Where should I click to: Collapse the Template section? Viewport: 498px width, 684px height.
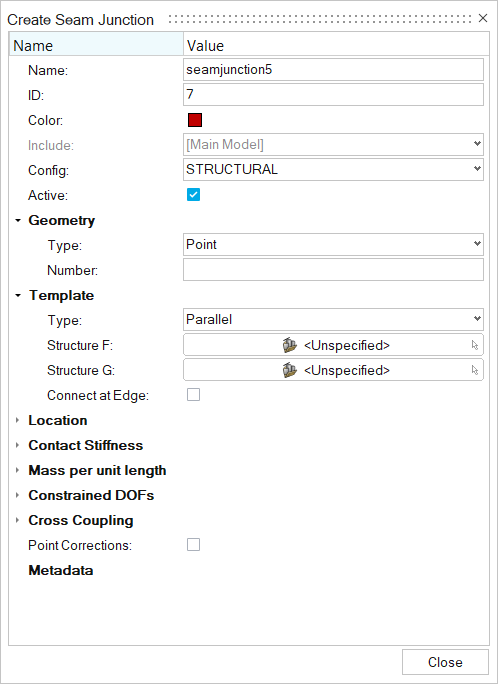[x=18, y=295]
